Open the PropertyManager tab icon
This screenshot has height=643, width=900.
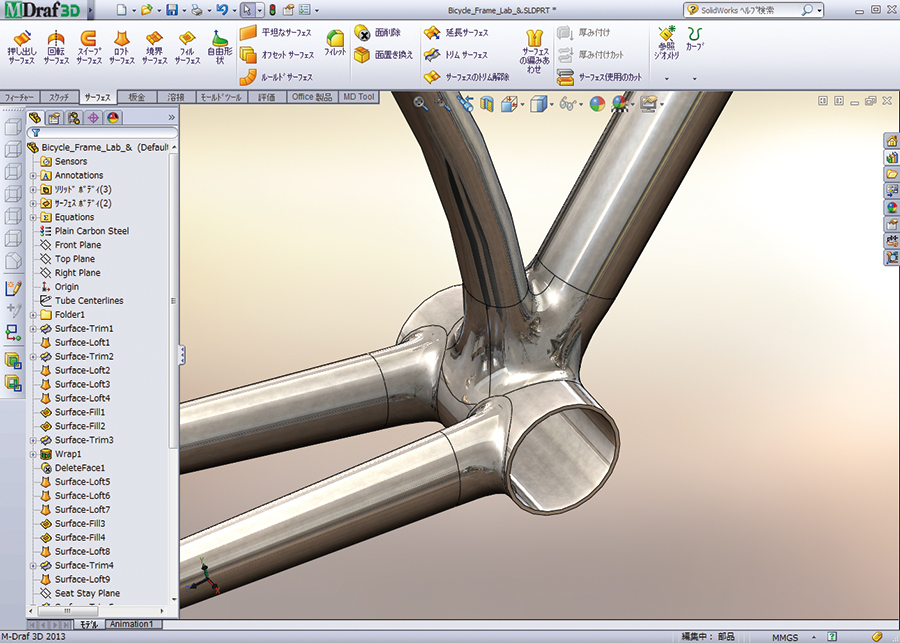(x=53, y=118)
